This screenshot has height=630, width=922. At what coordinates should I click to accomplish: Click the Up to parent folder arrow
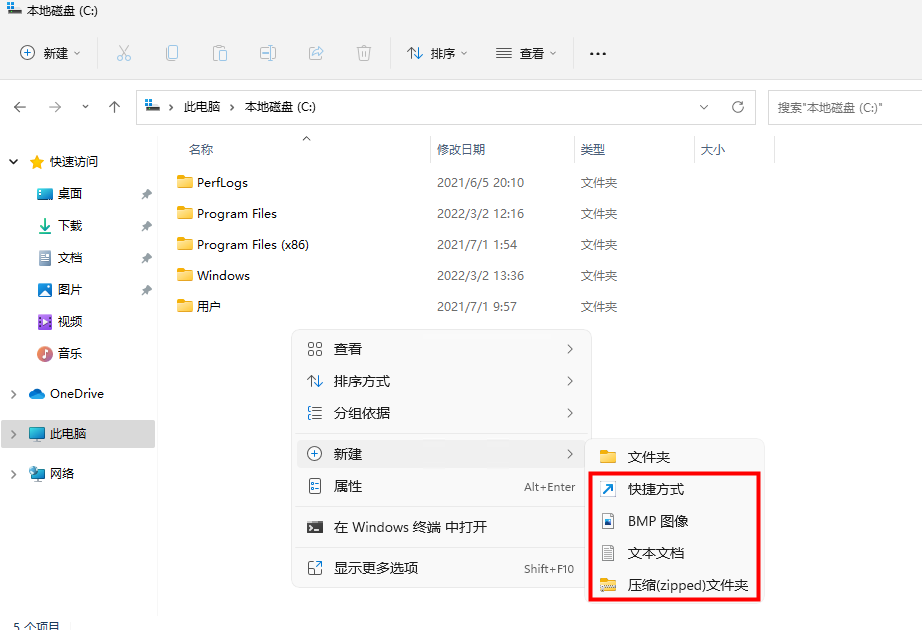coord(114,107)
